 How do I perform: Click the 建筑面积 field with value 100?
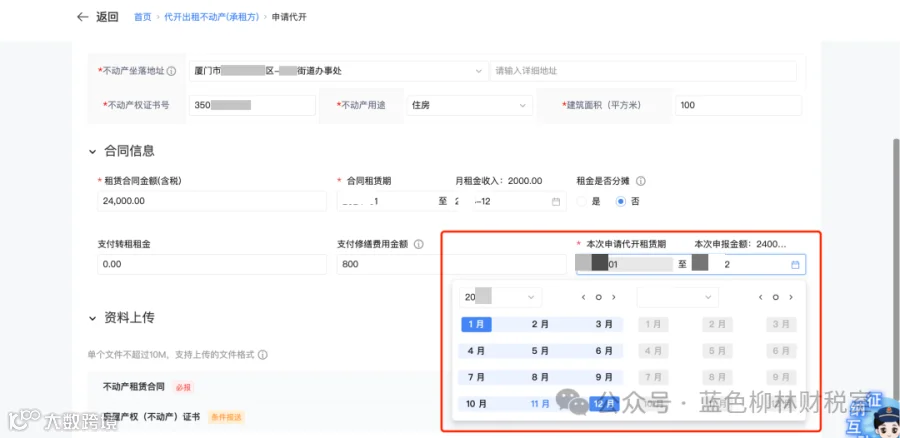click(x=738, y=105)
